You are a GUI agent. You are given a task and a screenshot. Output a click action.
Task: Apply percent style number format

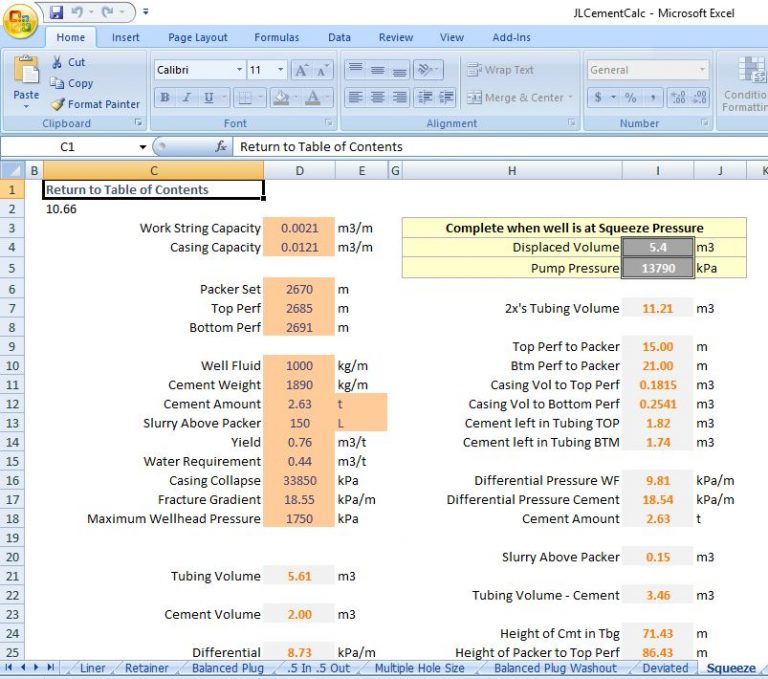[x=630, y=98]
